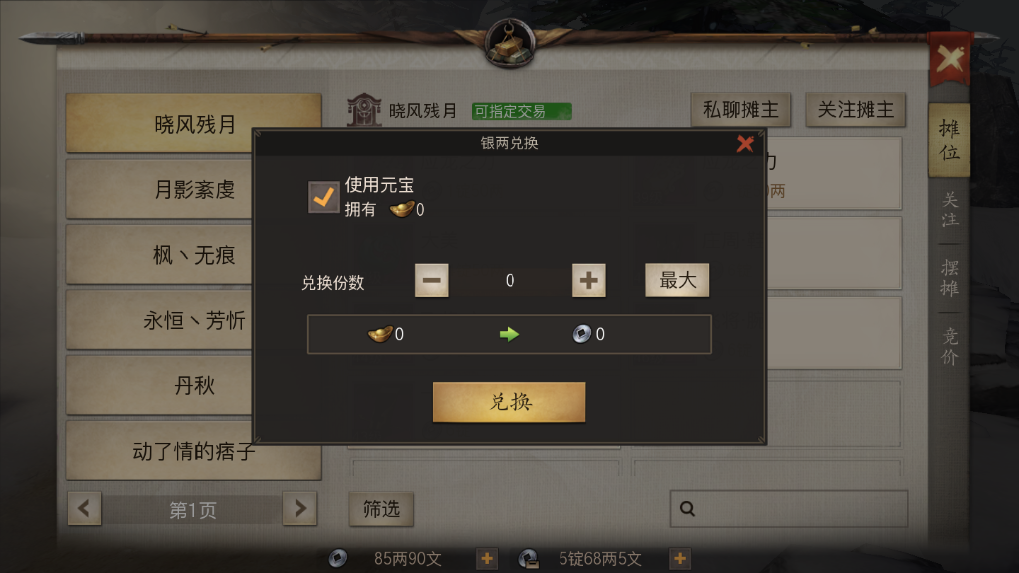The image size is (1019, 573).
Task: Go to the previous stall list page
Action: click(84, 508)
